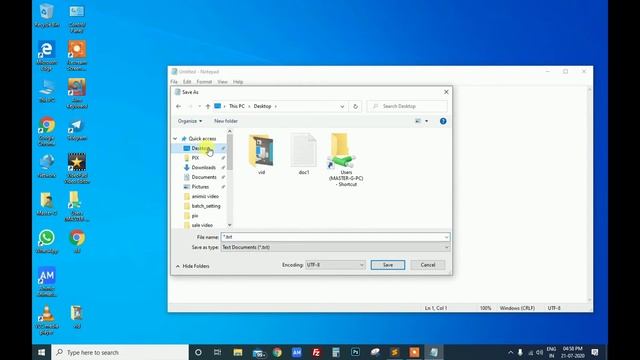Viewport: 640px width, 360px height.
Task: Select the Users (MASTER-G-PC) shortcut icon
Action: tap(343, 151)
